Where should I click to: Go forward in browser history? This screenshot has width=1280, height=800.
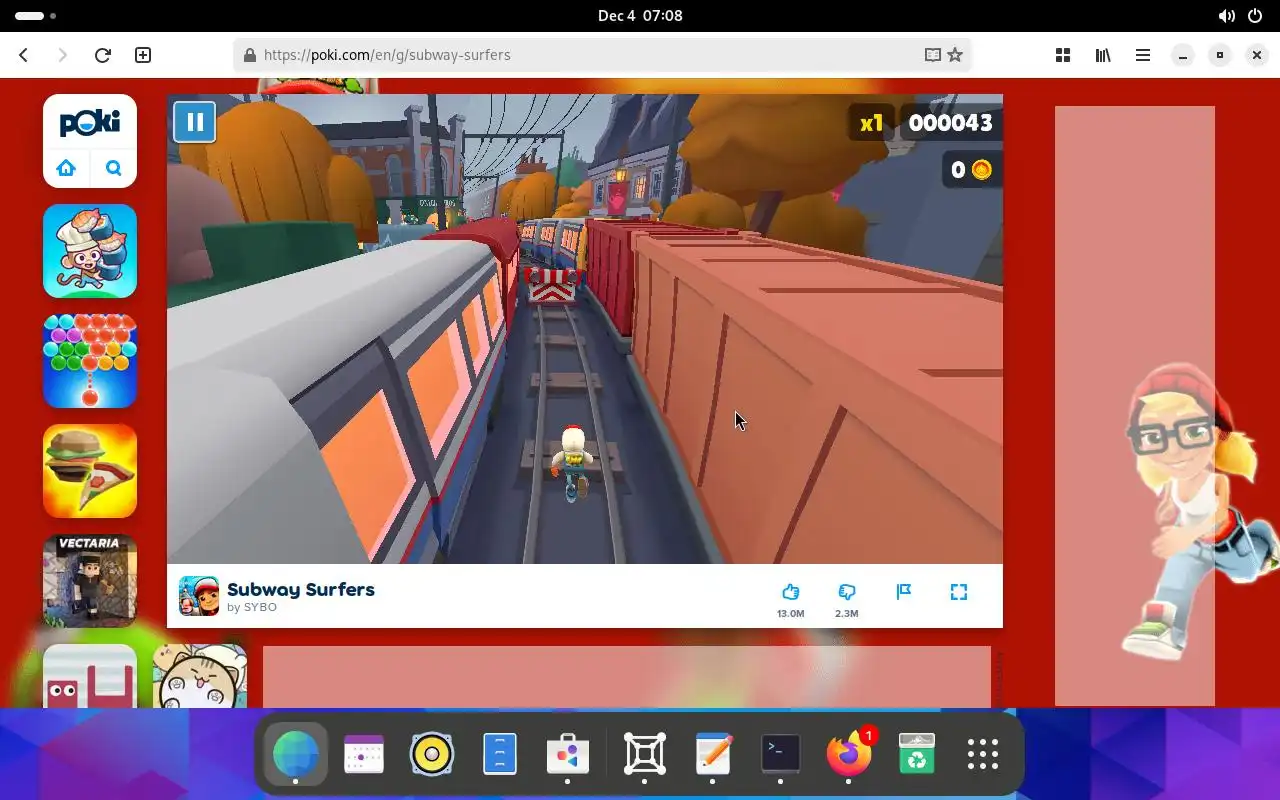62,55
